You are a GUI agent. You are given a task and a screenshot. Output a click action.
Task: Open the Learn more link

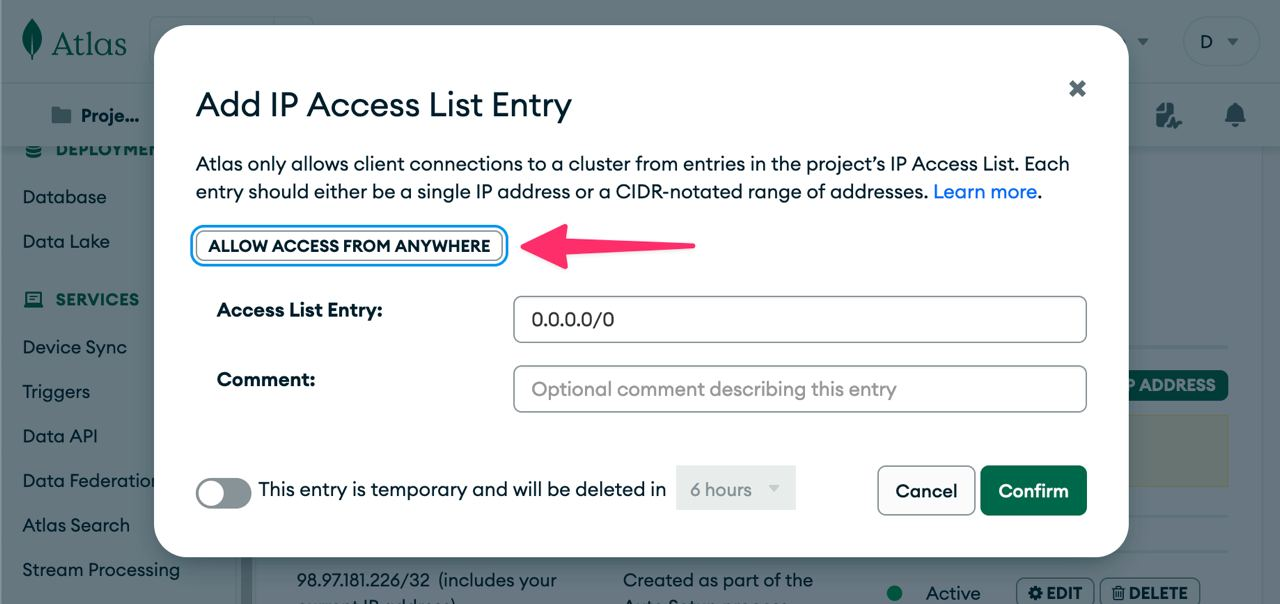click(984, 191)
